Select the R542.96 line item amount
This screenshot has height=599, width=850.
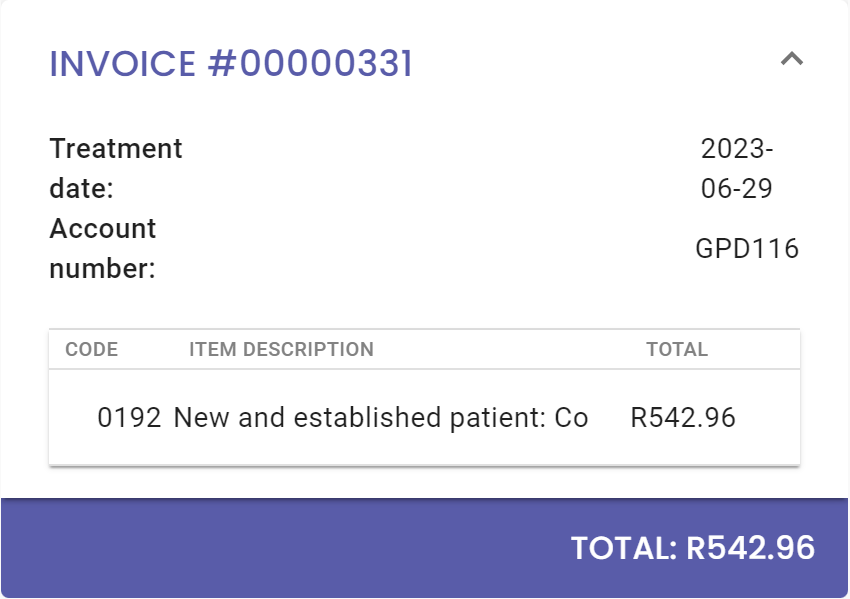[x=683, y=418]
